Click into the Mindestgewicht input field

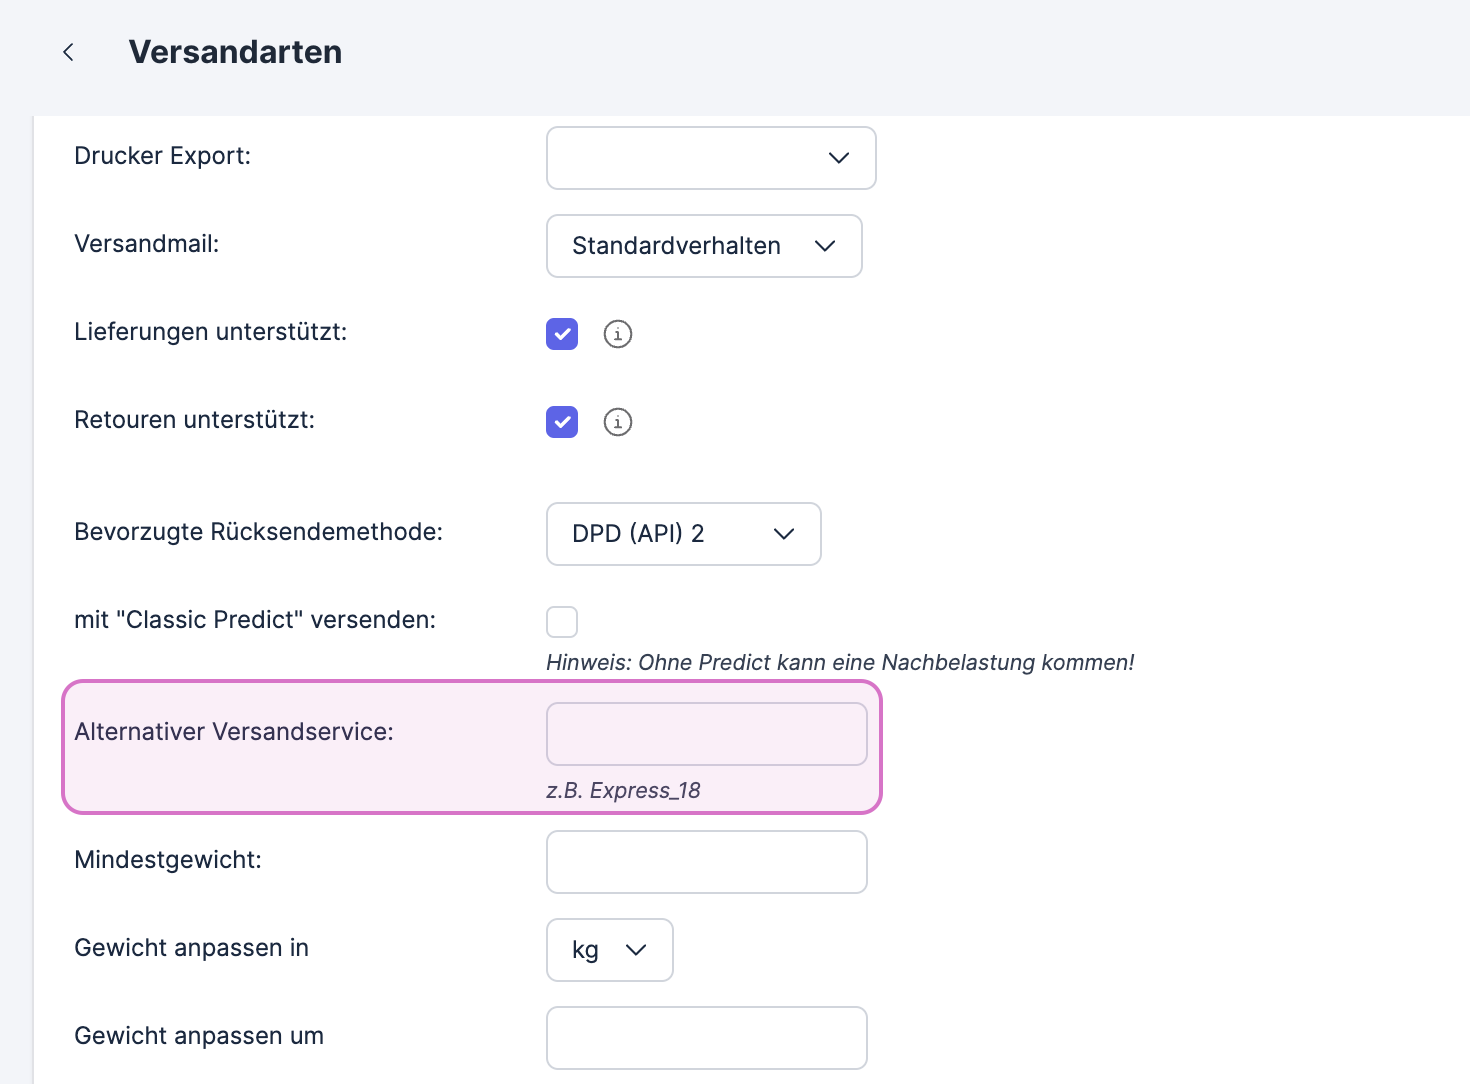point(706,862)
